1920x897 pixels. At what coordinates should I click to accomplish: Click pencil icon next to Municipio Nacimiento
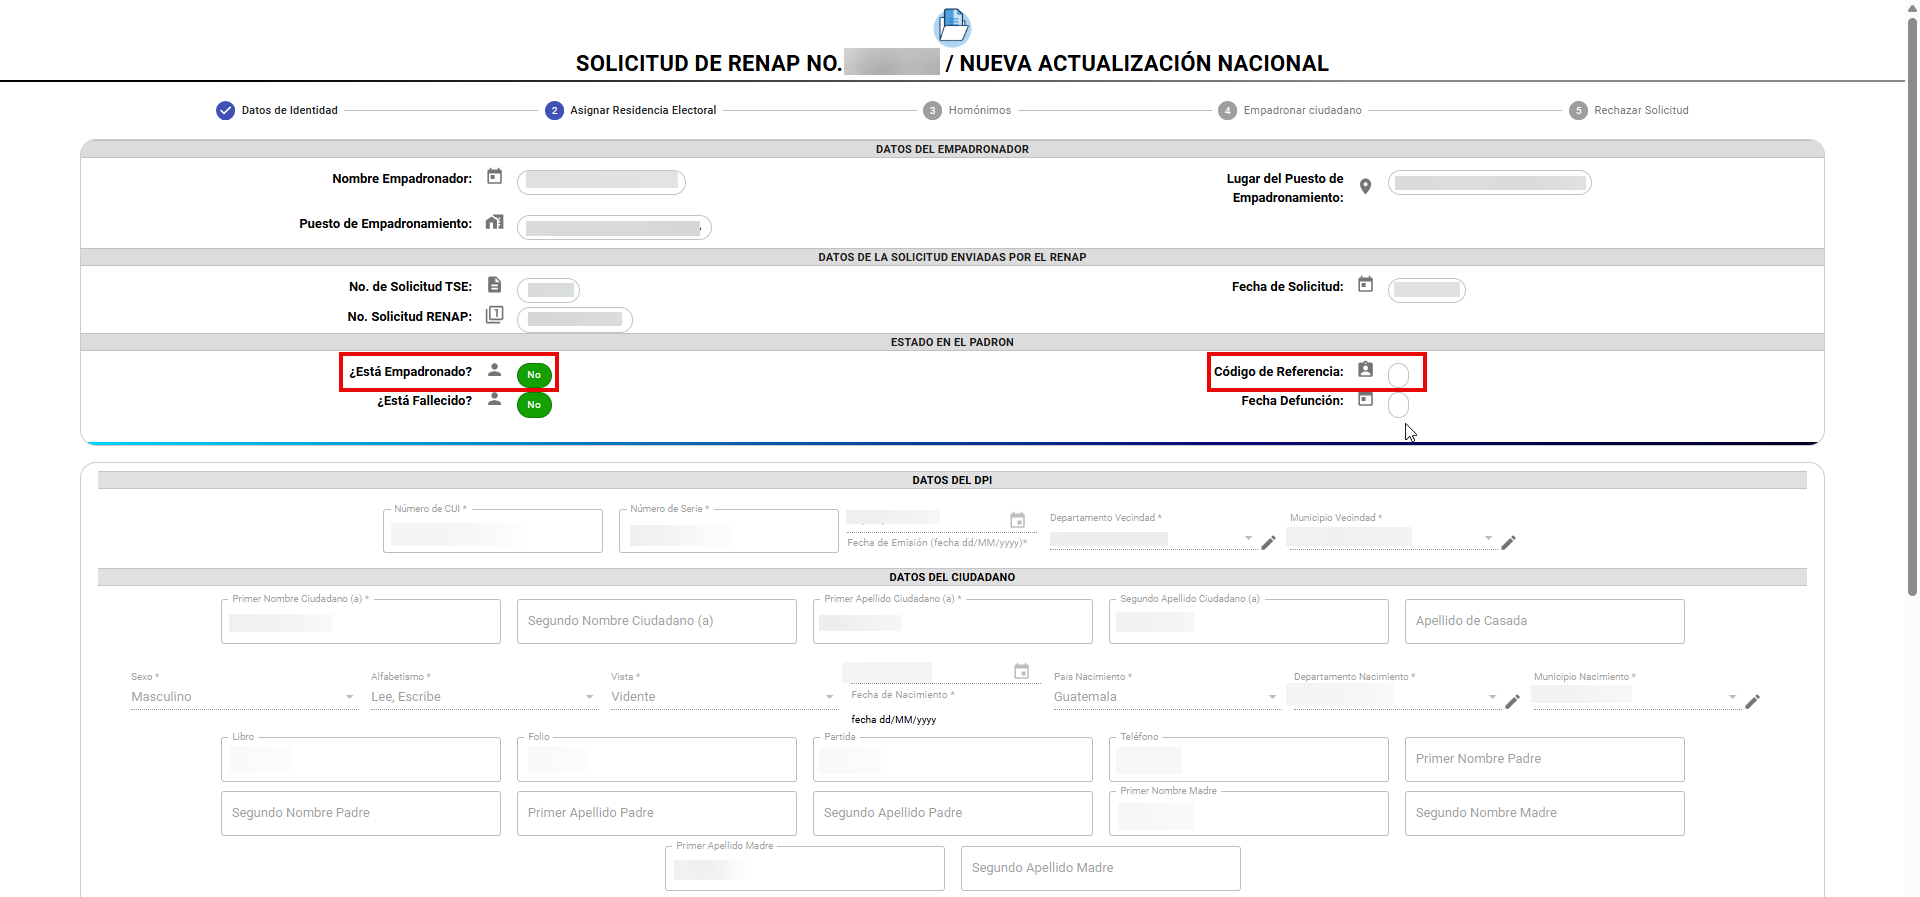(x=1752, y=702)
